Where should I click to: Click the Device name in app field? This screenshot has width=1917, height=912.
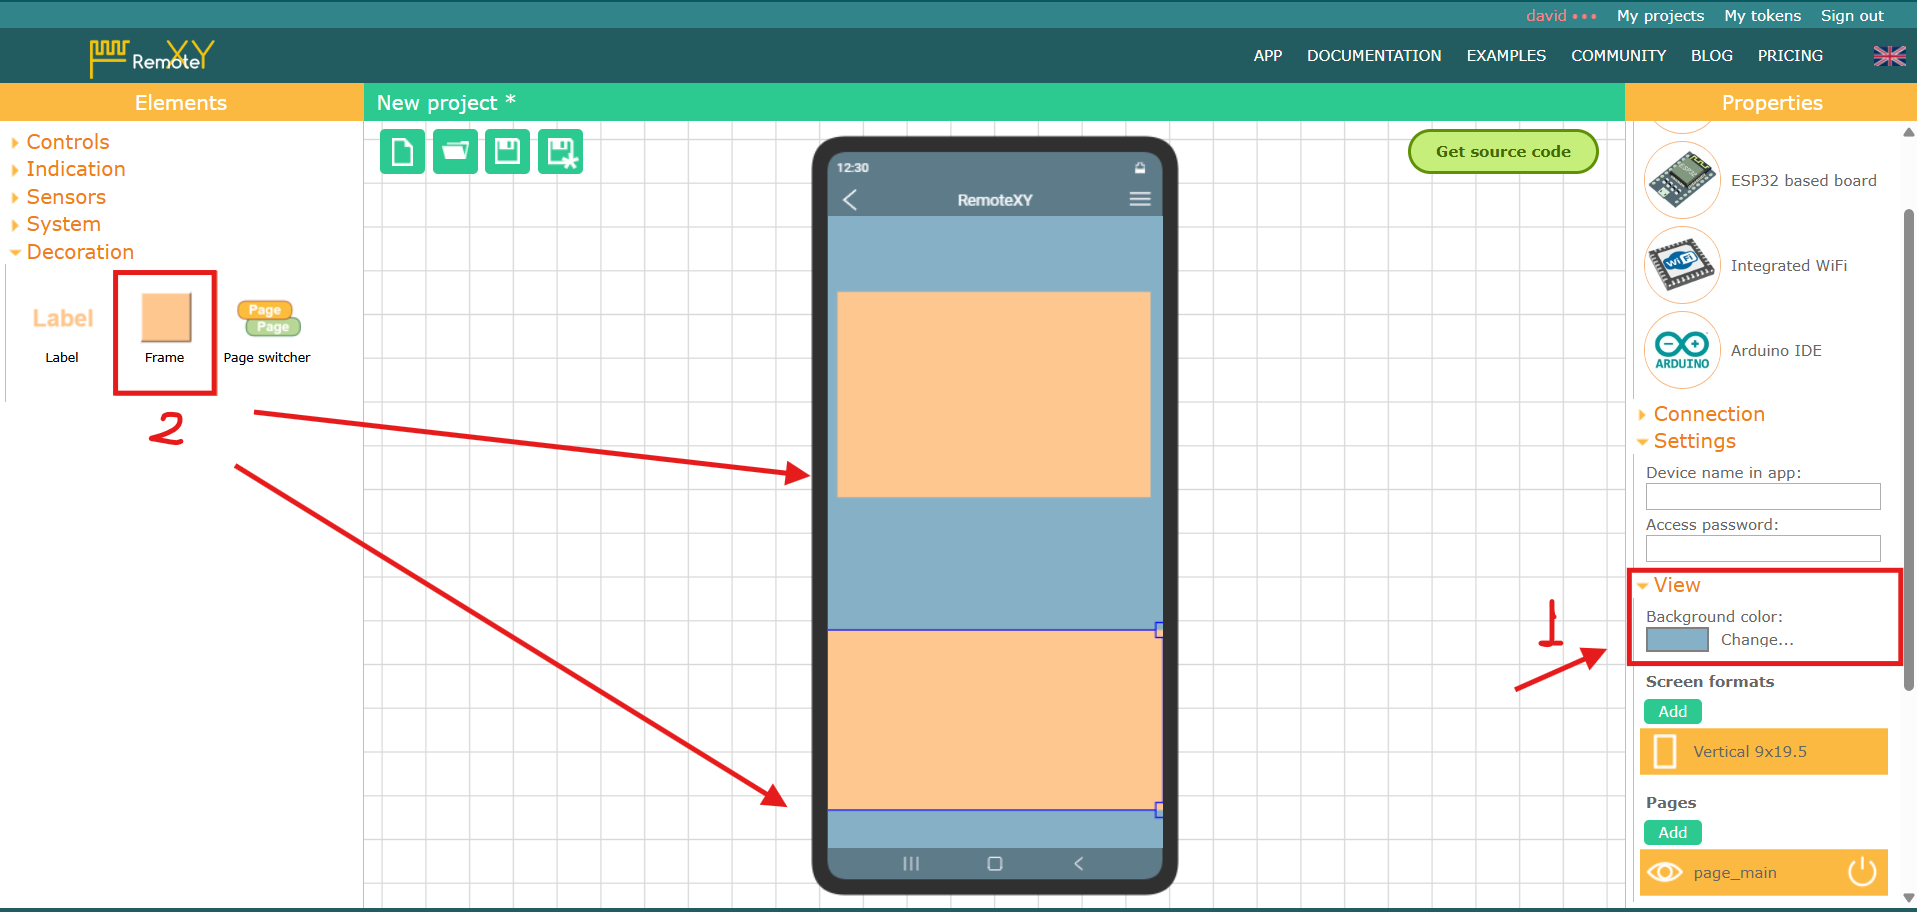[x=1763, y=497]
